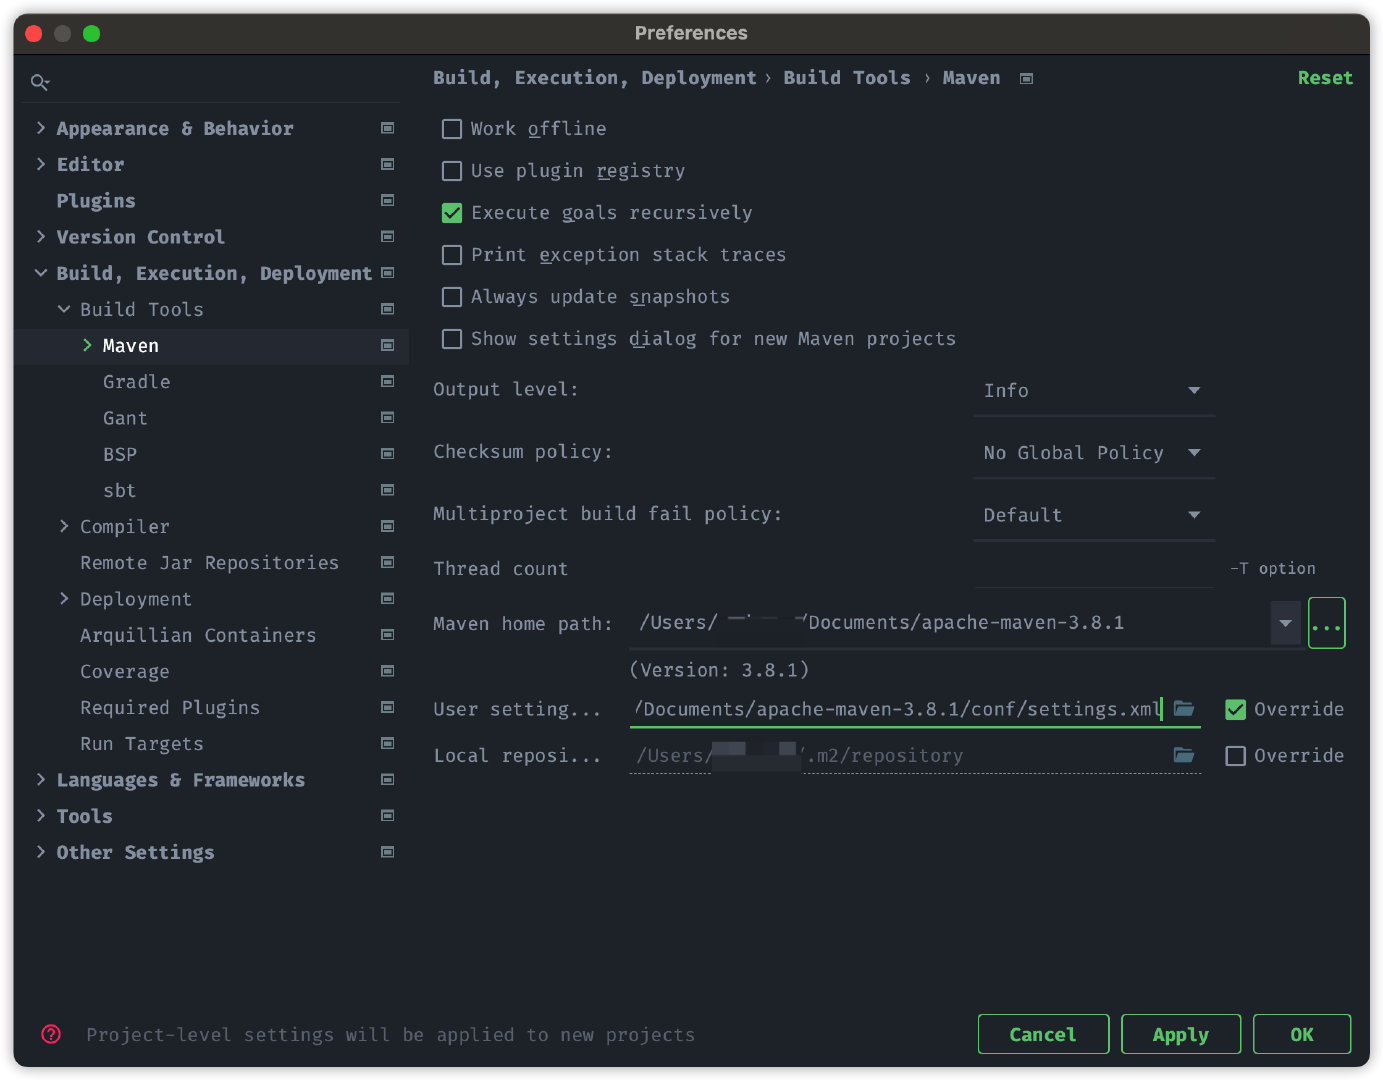Select Remote Jar Repositories in sidebar
The width and height of the screenshot is (1383, 1080).
tap(209, 563)
